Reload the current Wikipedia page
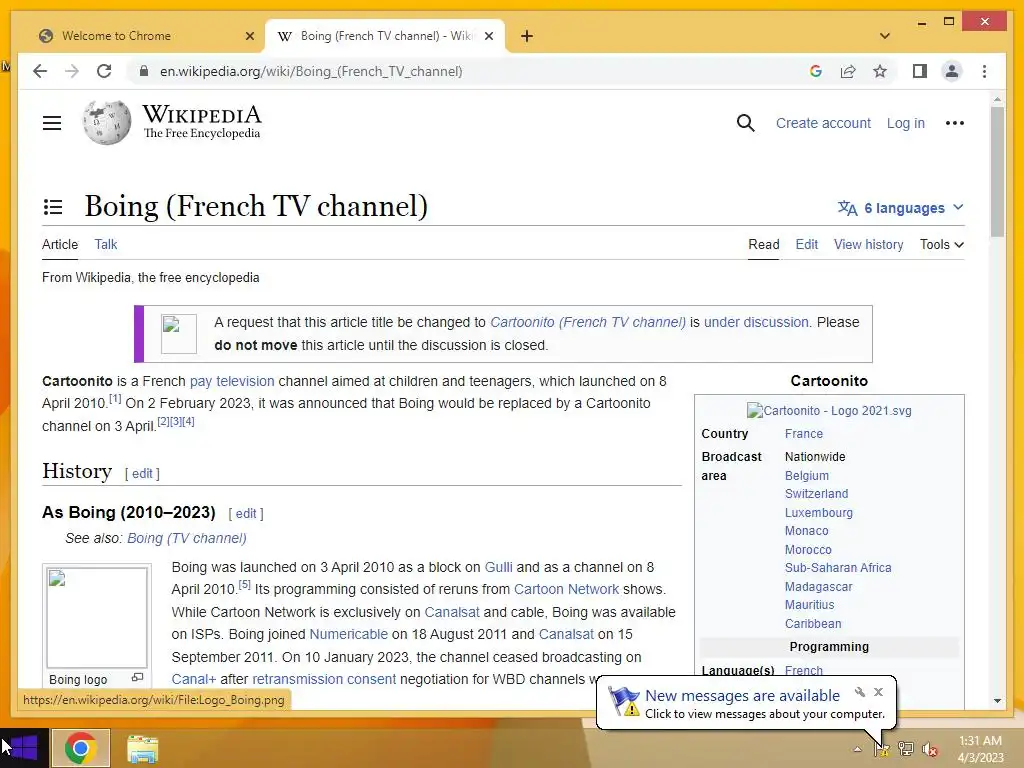 pos(104,71)
